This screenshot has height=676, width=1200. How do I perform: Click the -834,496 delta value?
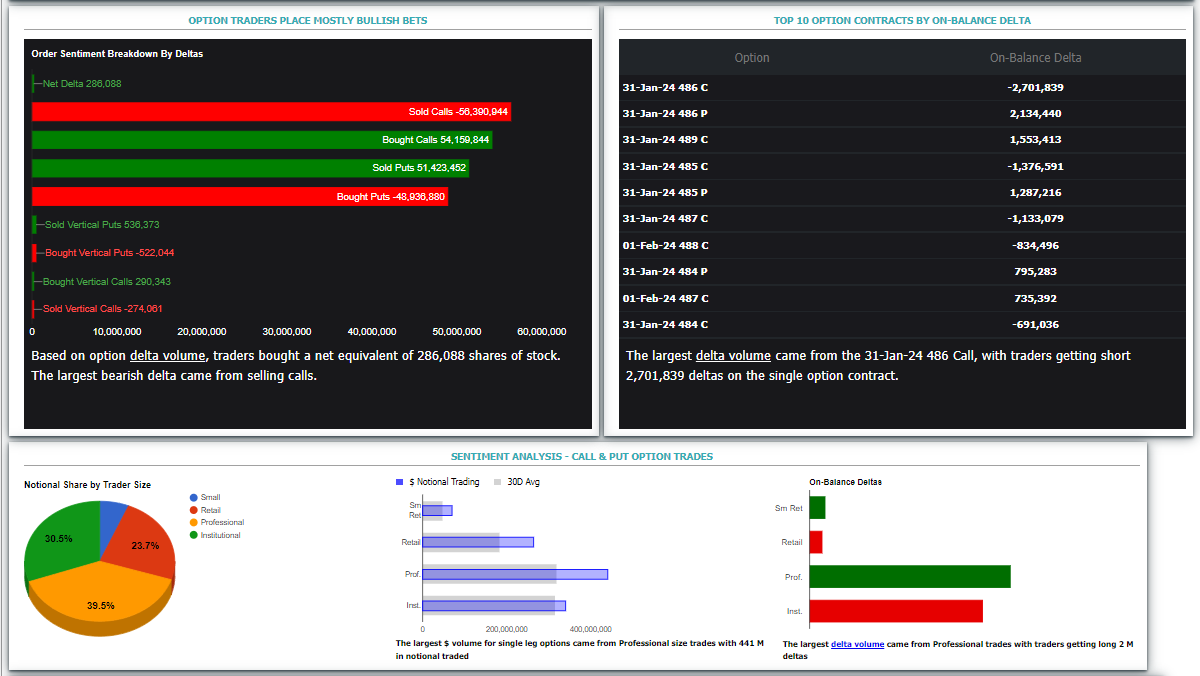coord(1035,245)
